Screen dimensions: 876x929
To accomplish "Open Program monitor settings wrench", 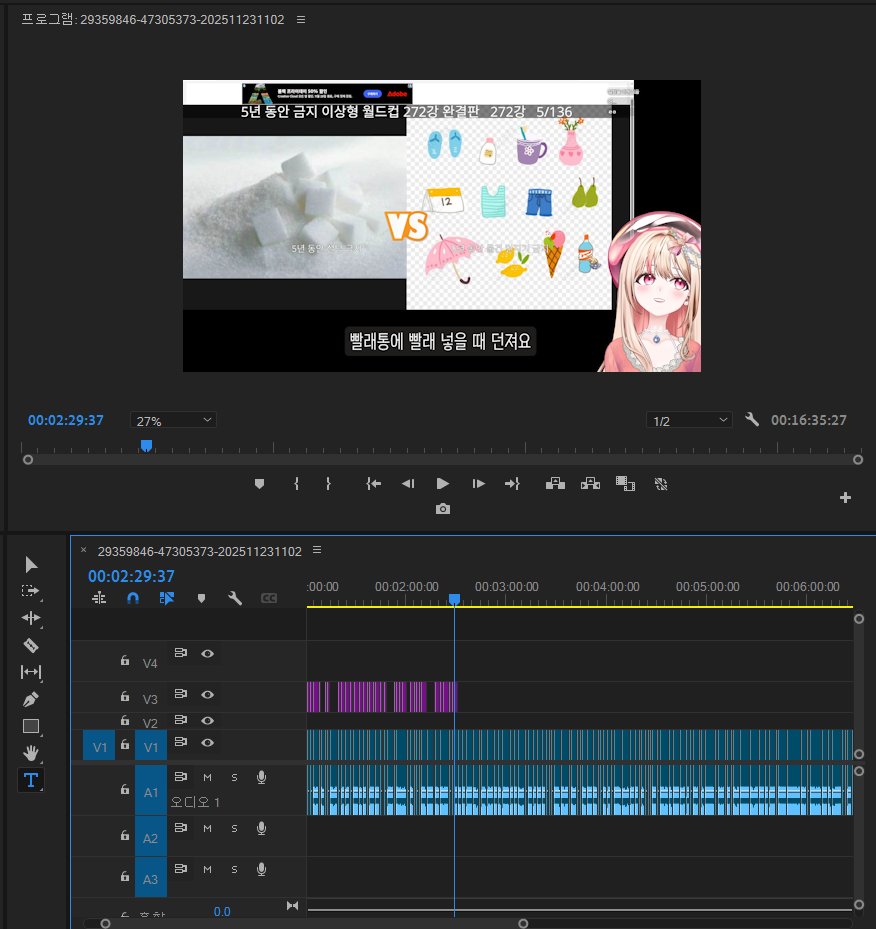I will 752,420.
